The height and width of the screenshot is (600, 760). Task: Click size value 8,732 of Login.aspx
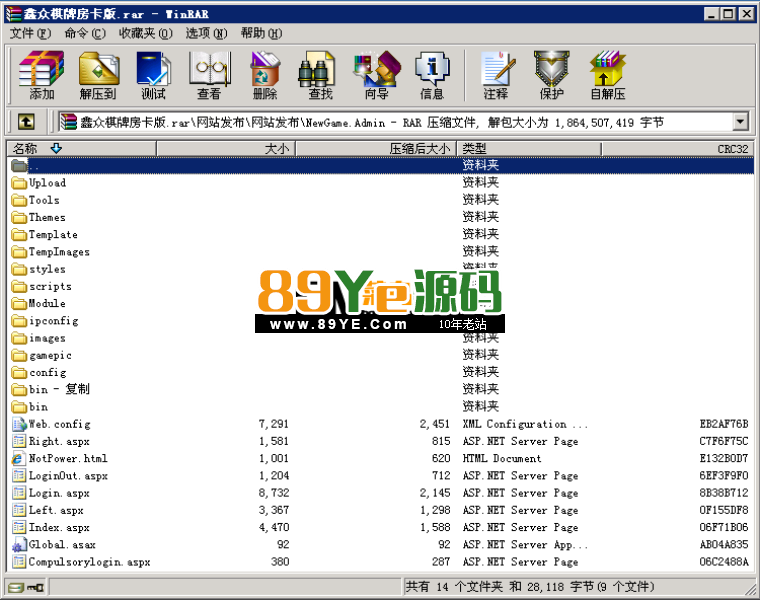pos(274,493)
